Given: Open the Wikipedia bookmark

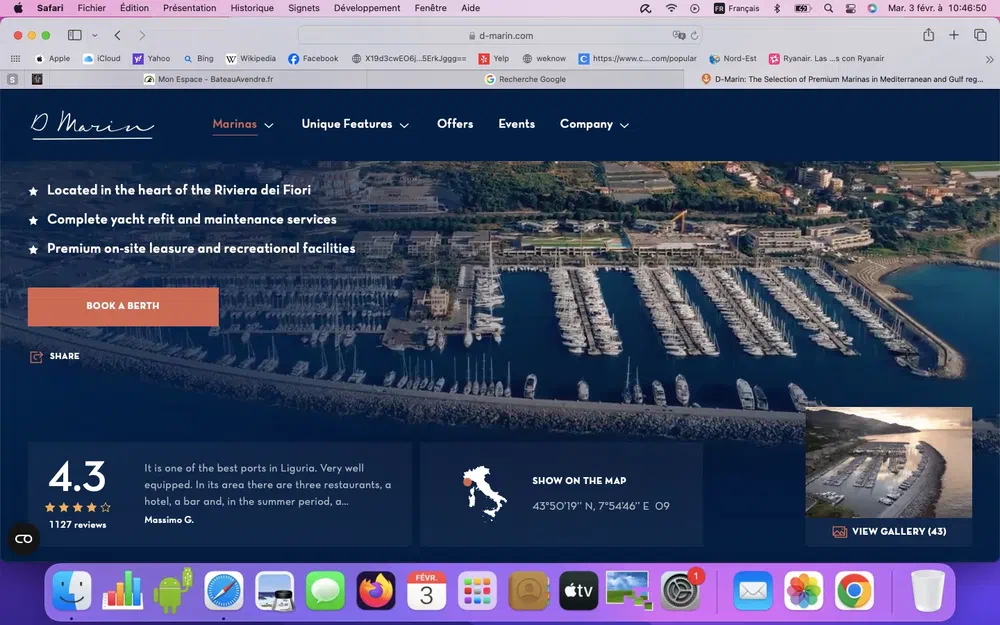Looking at the screenshot, I should coord(251,59).
